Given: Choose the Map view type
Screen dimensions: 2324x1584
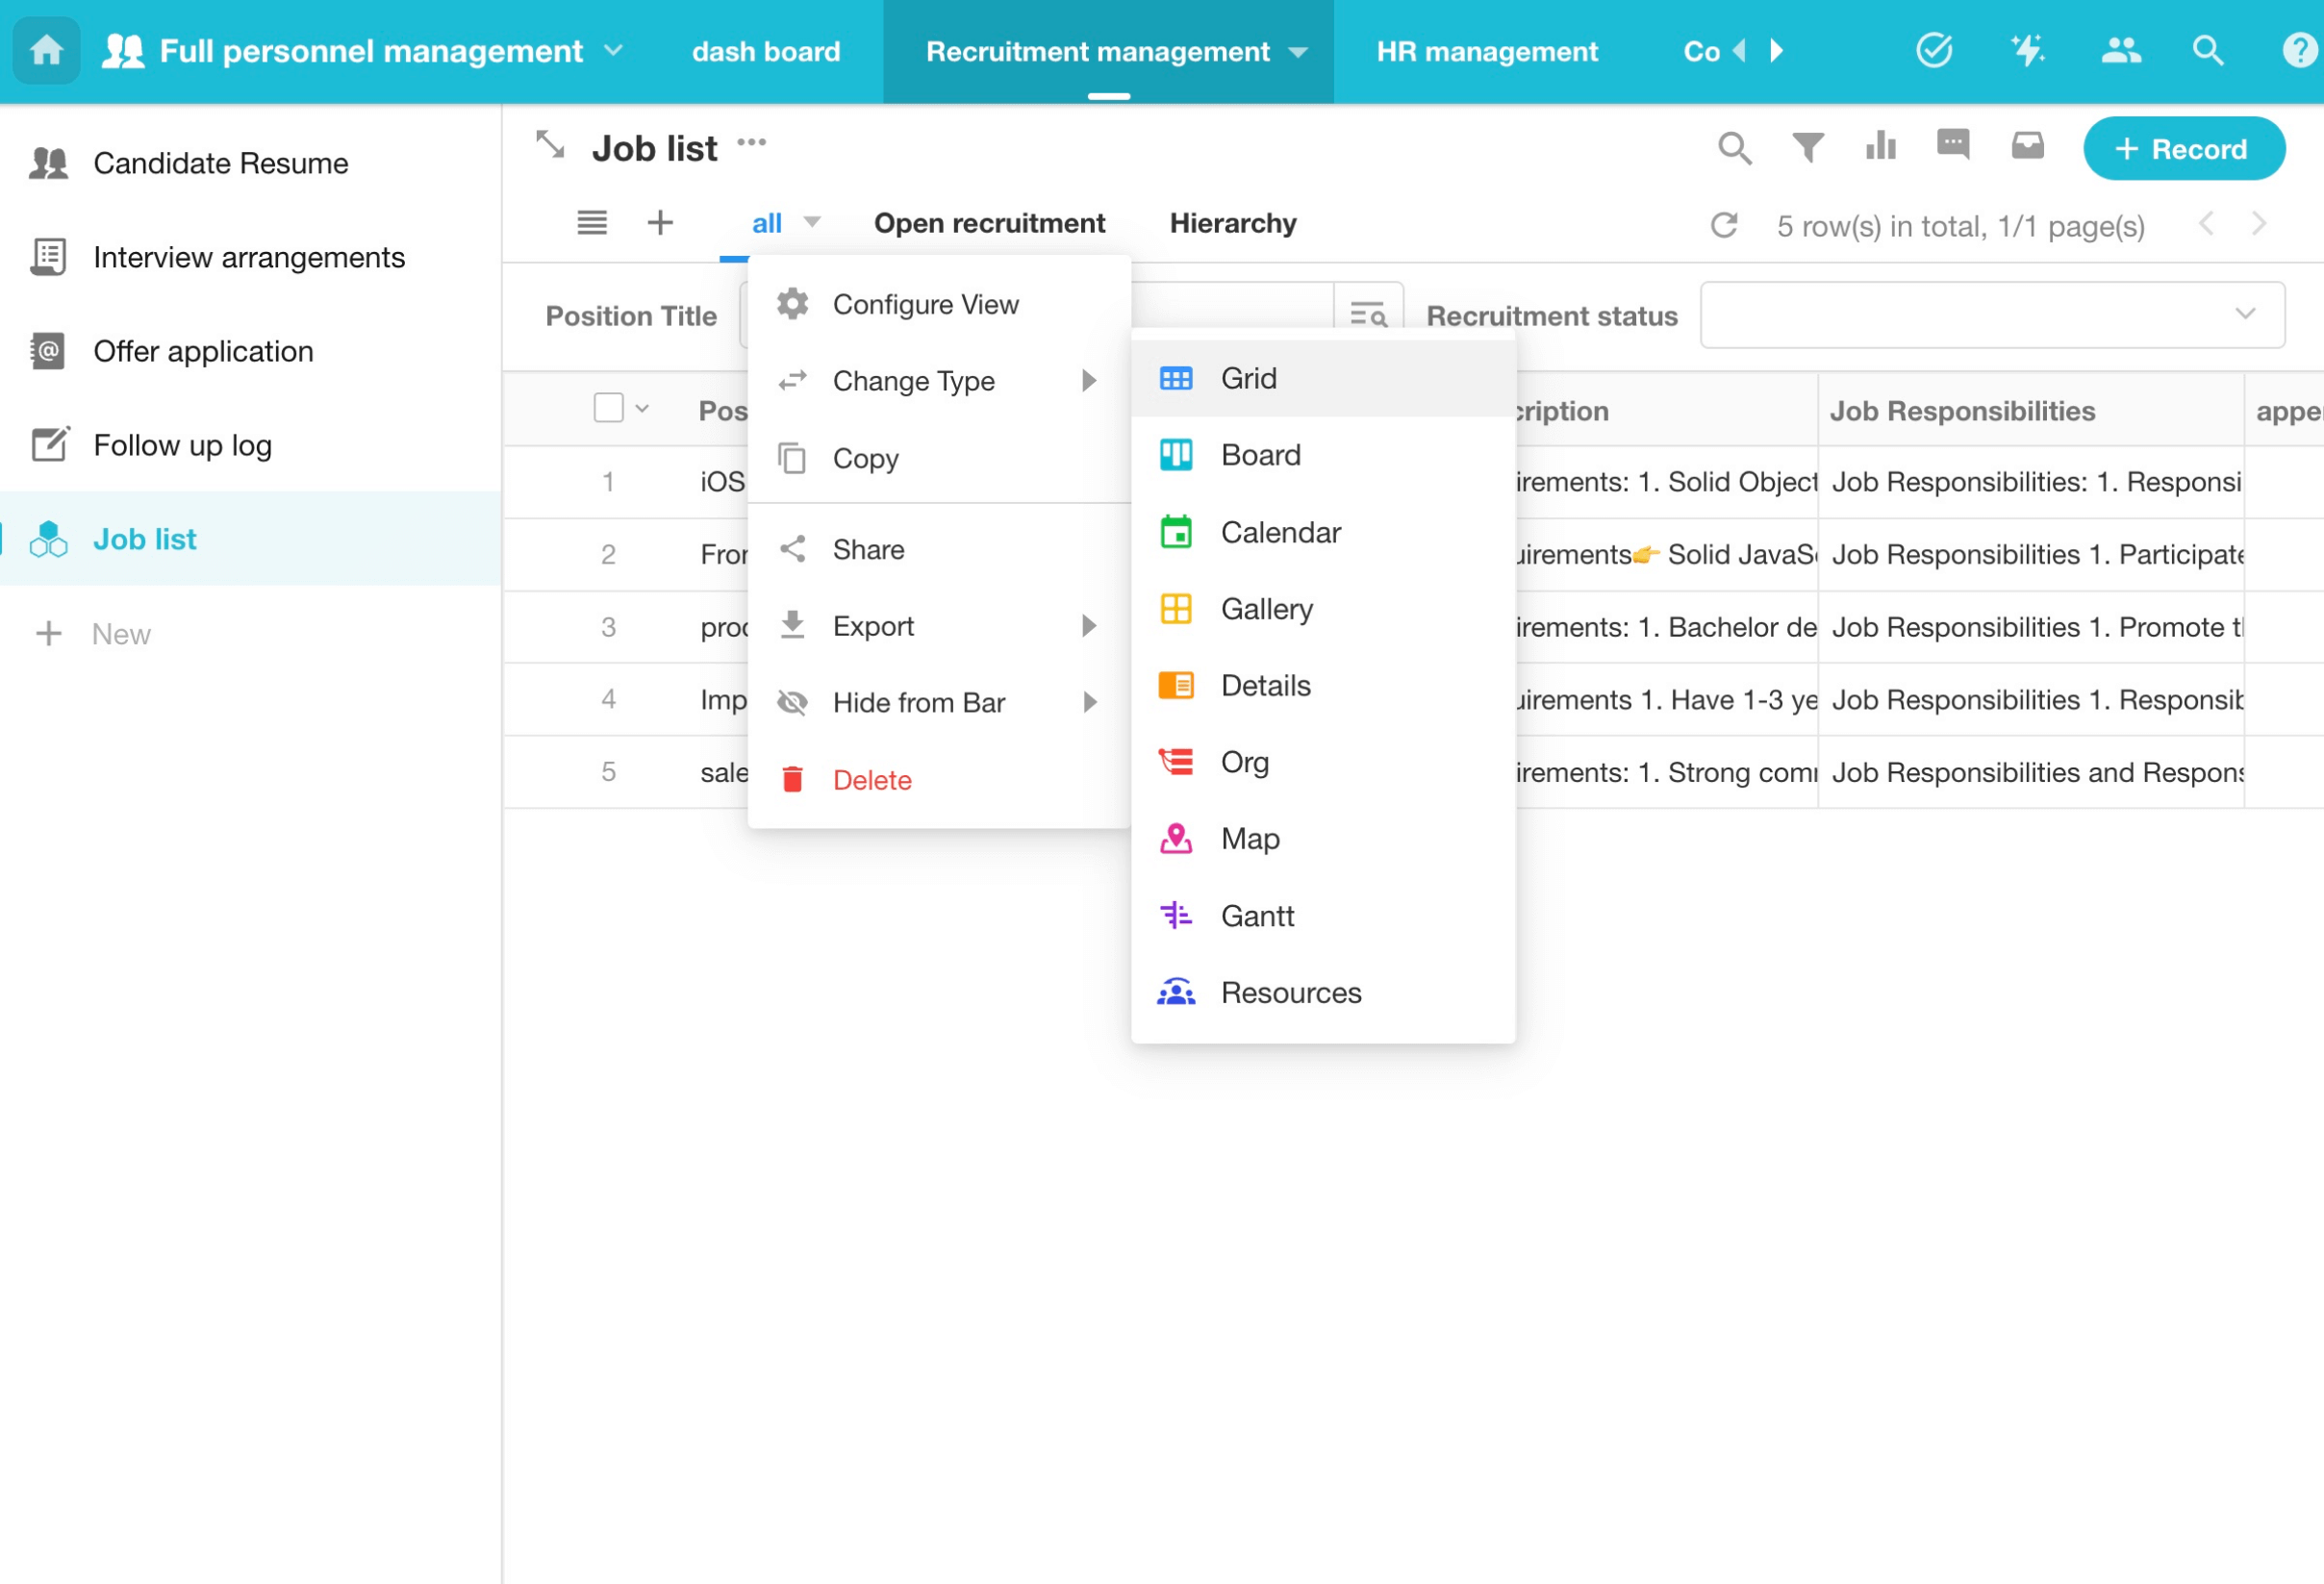Looking at the screenshot, I should pyautogui.click(x=1249, y=838).
